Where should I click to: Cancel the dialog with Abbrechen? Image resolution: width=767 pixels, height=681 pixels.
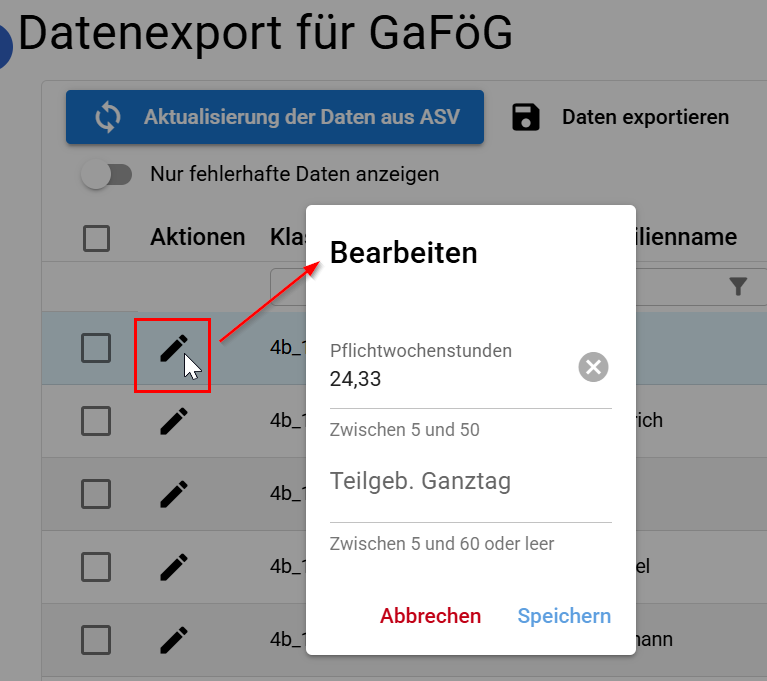(430, 616)
